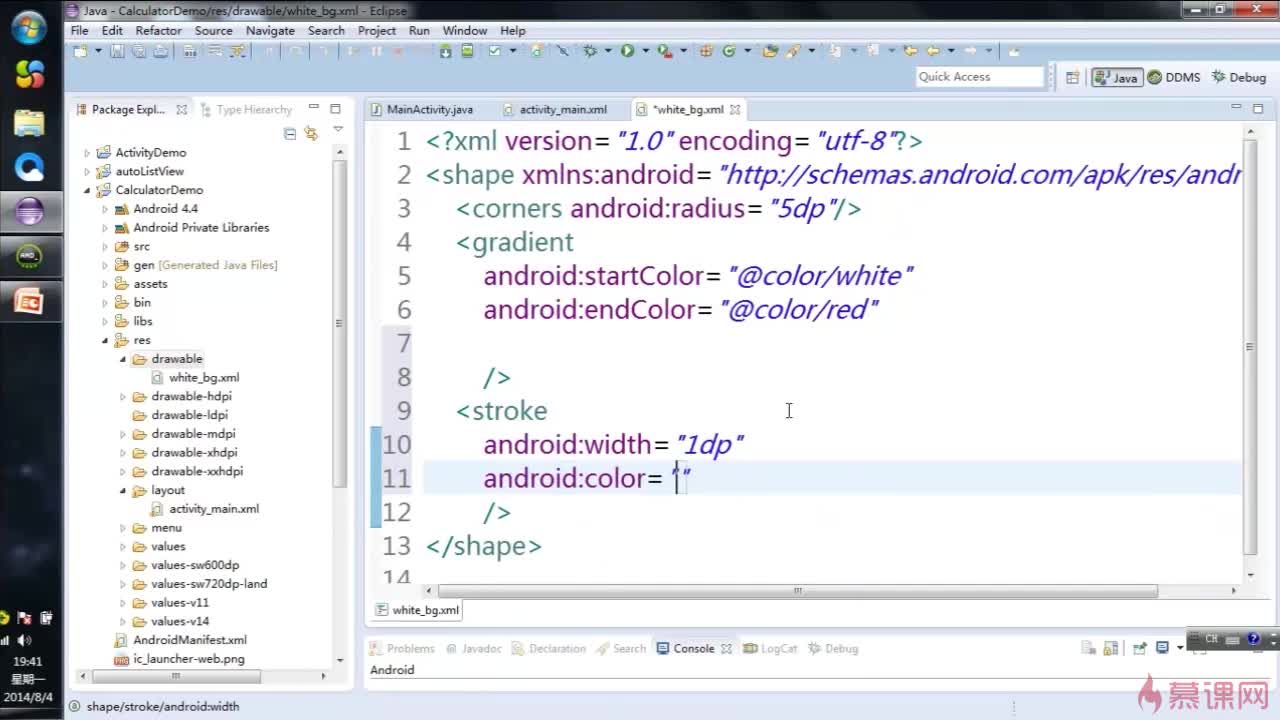Click the Save toolbar icon
Screen dimensions: 1280x720
(117, 51)
